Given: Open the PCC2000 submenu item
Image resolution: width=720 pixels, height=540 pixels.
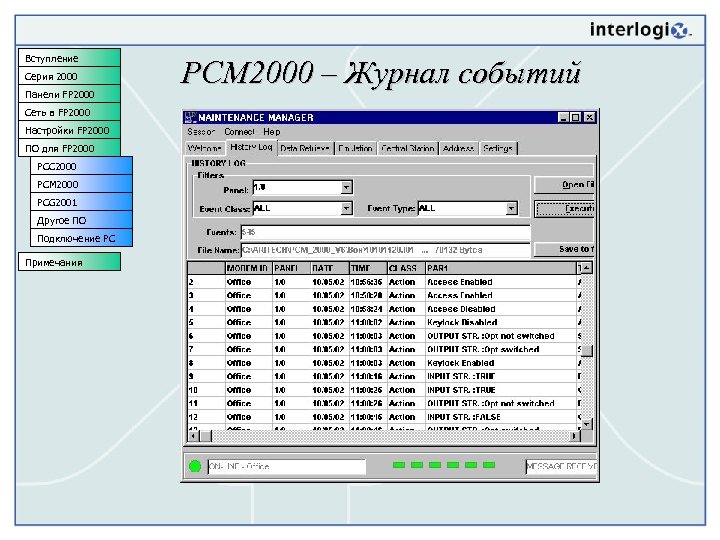Looking at the screenshot, I should pos(81,166).
